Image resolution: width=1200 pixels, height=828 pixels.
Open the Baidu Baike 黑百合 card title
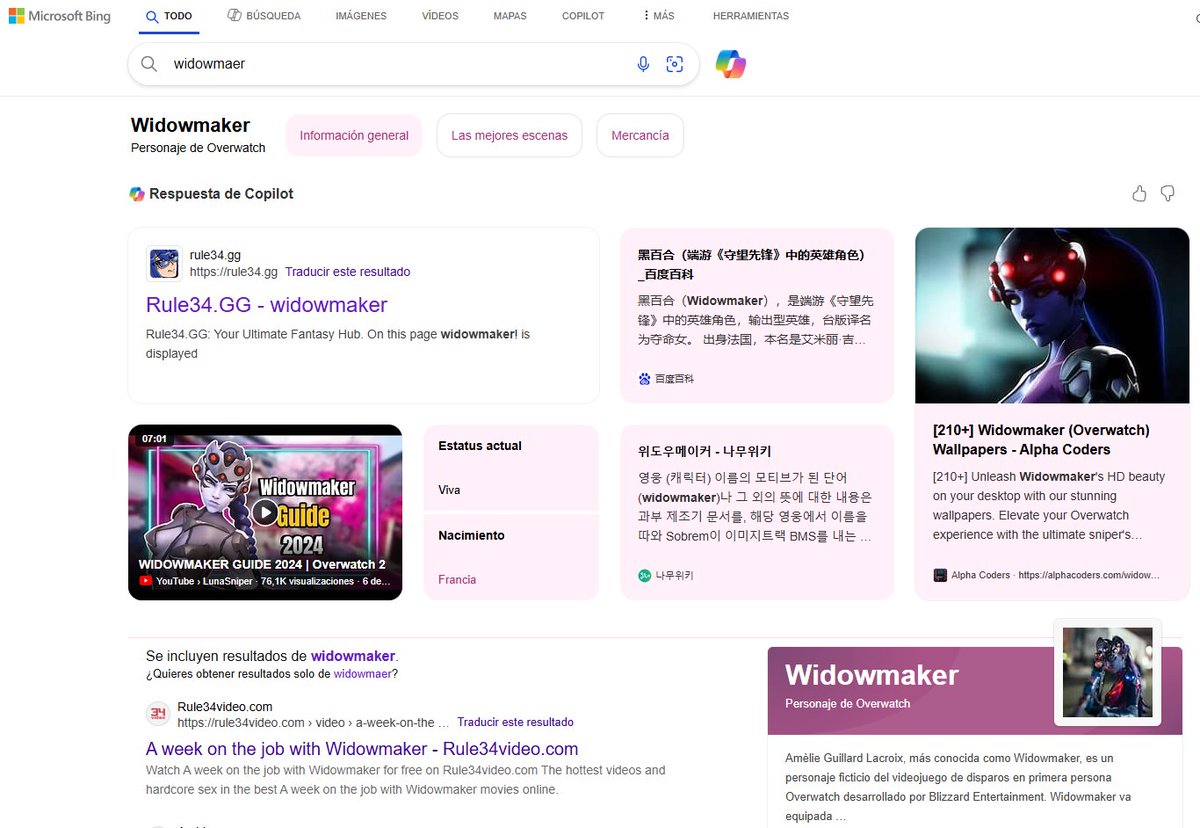752,264
